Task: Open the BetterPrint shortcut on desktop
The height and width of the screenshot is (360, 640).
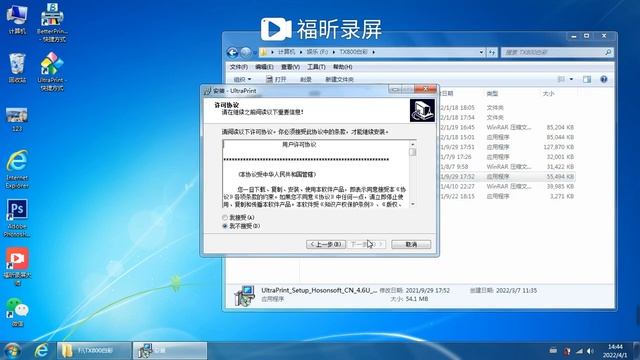Action: pos(52,22)
